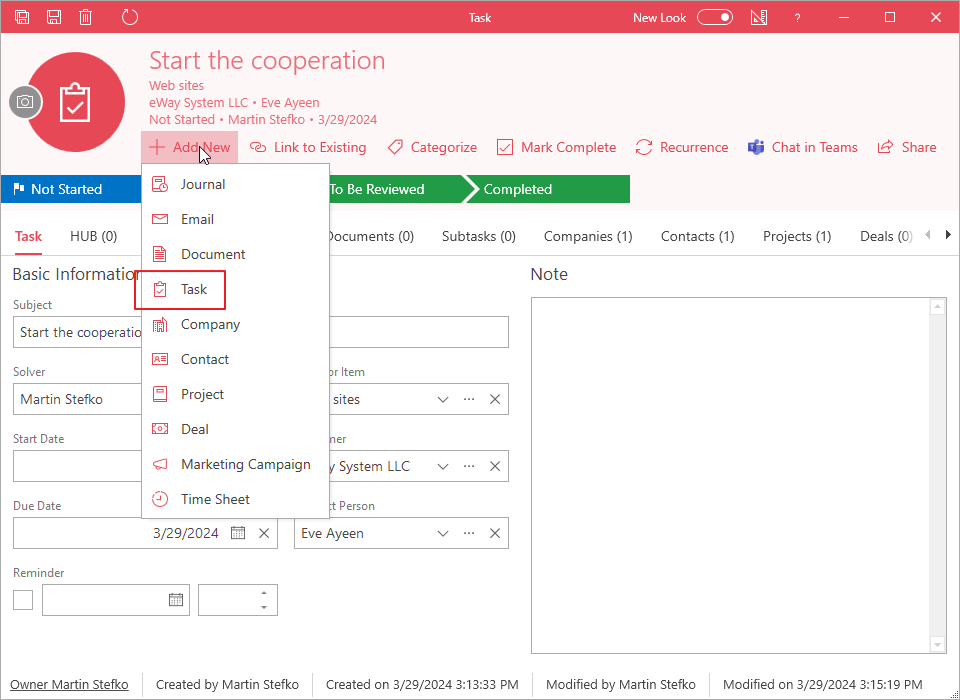Clear the Superior Item field
The image size is (960, 700).
[495, 399]
